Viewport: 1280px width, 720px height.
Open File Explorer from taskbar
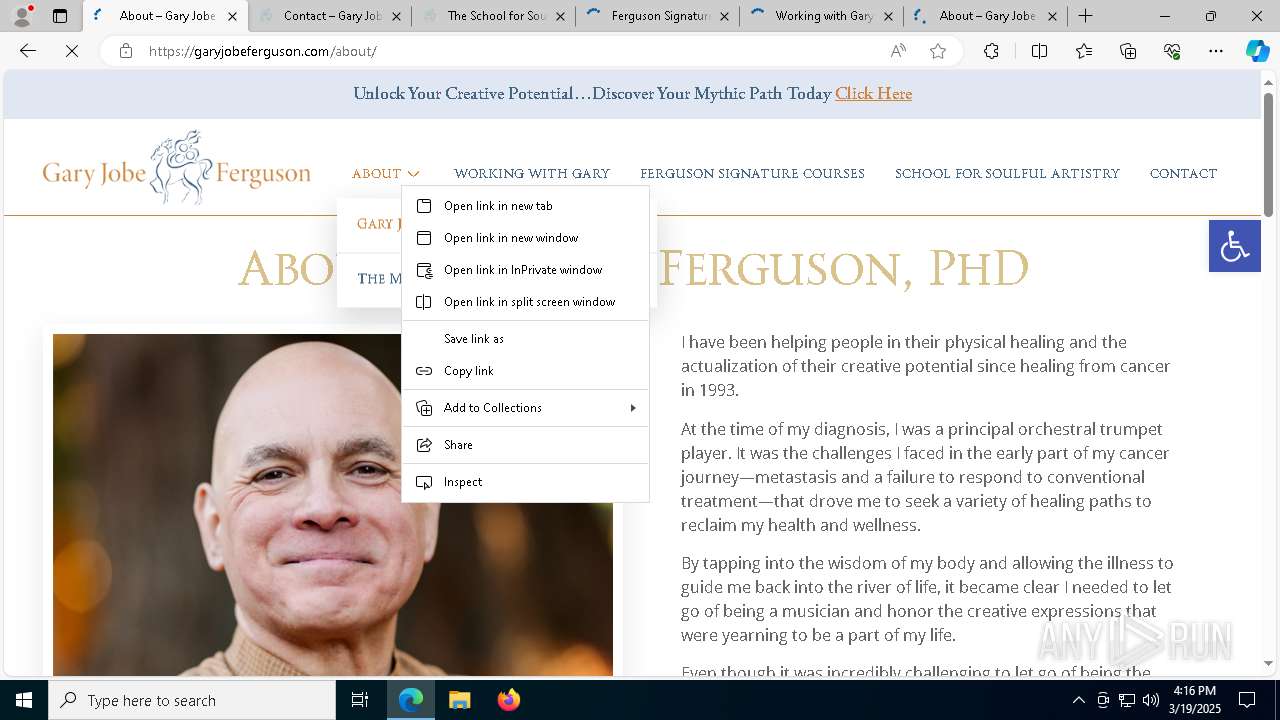(459, 700)
